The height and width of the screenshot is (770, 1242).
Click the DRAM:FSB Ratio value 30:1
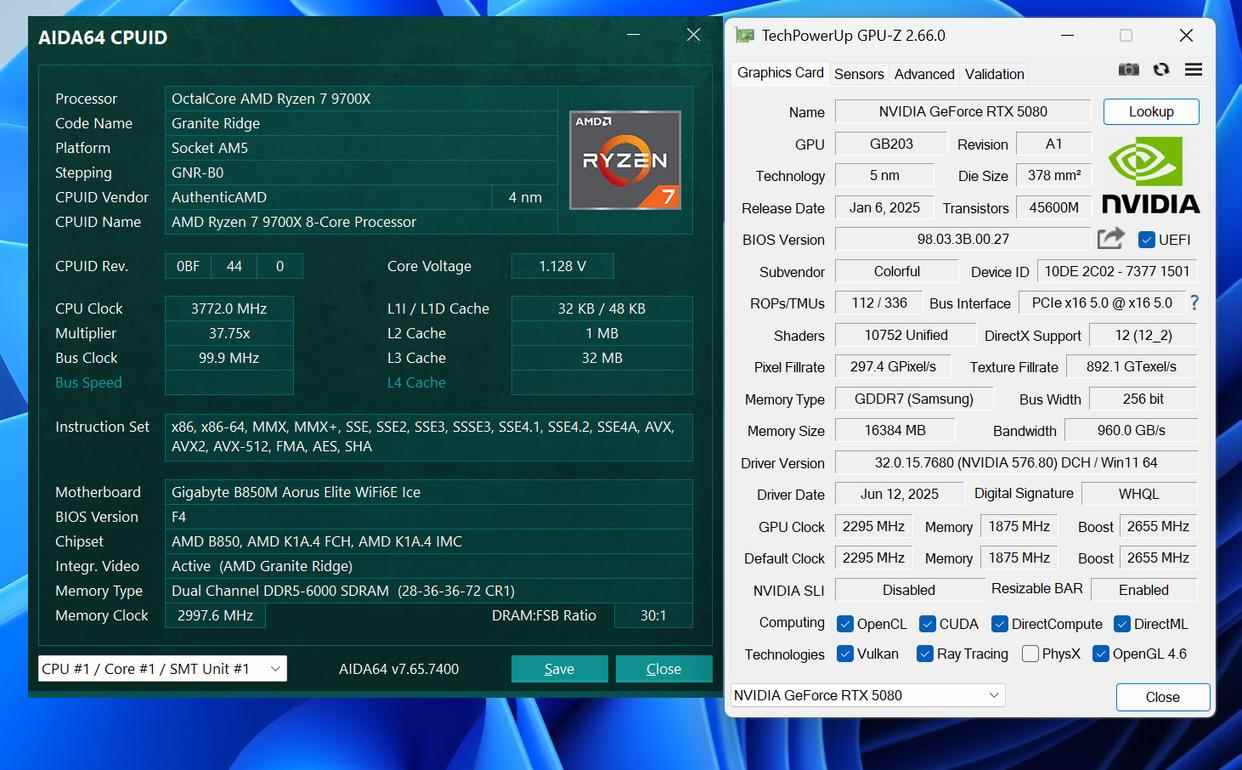(x=653, y=615)
